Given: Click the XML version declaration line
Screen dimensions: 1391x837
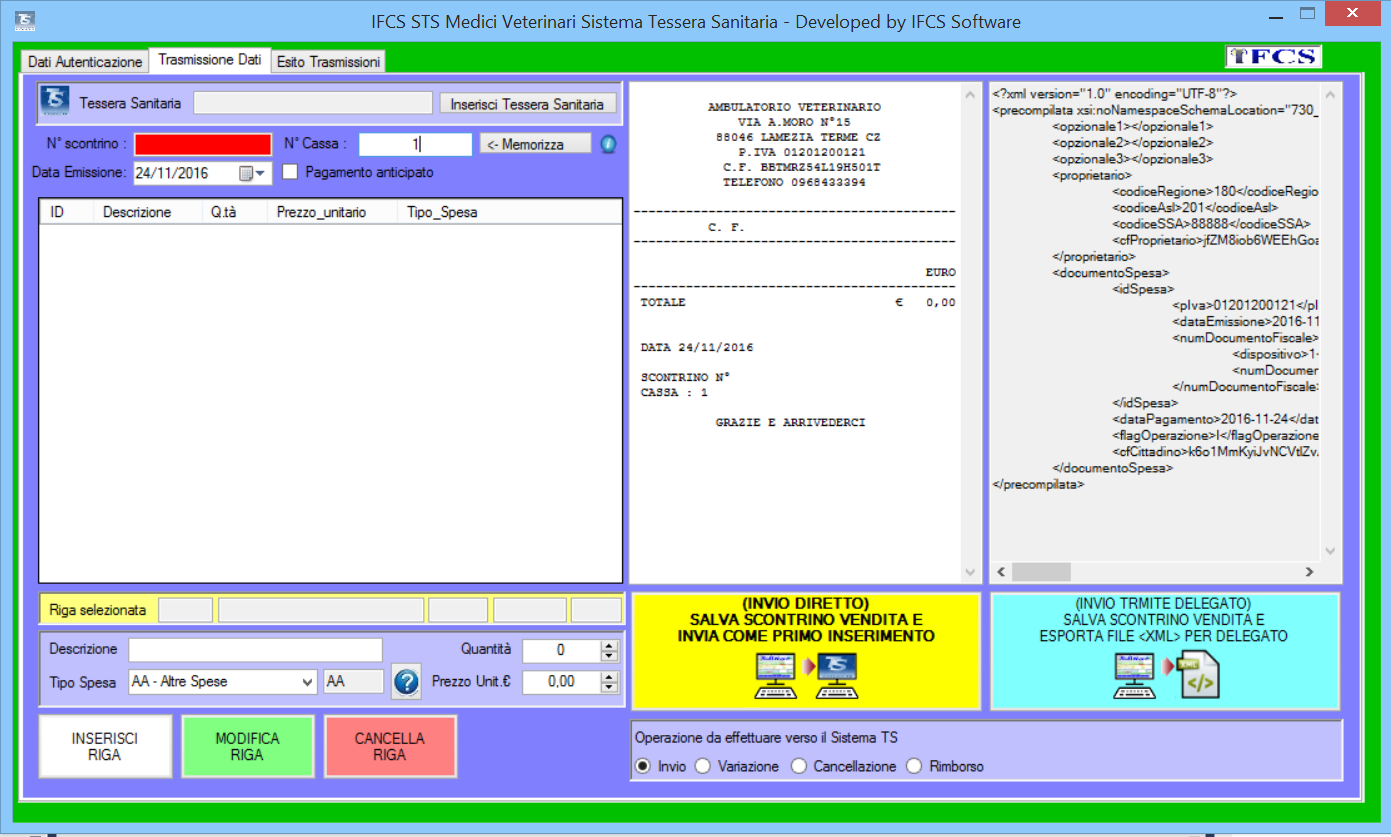Looking at the screenshot, I should [1115, 93].
